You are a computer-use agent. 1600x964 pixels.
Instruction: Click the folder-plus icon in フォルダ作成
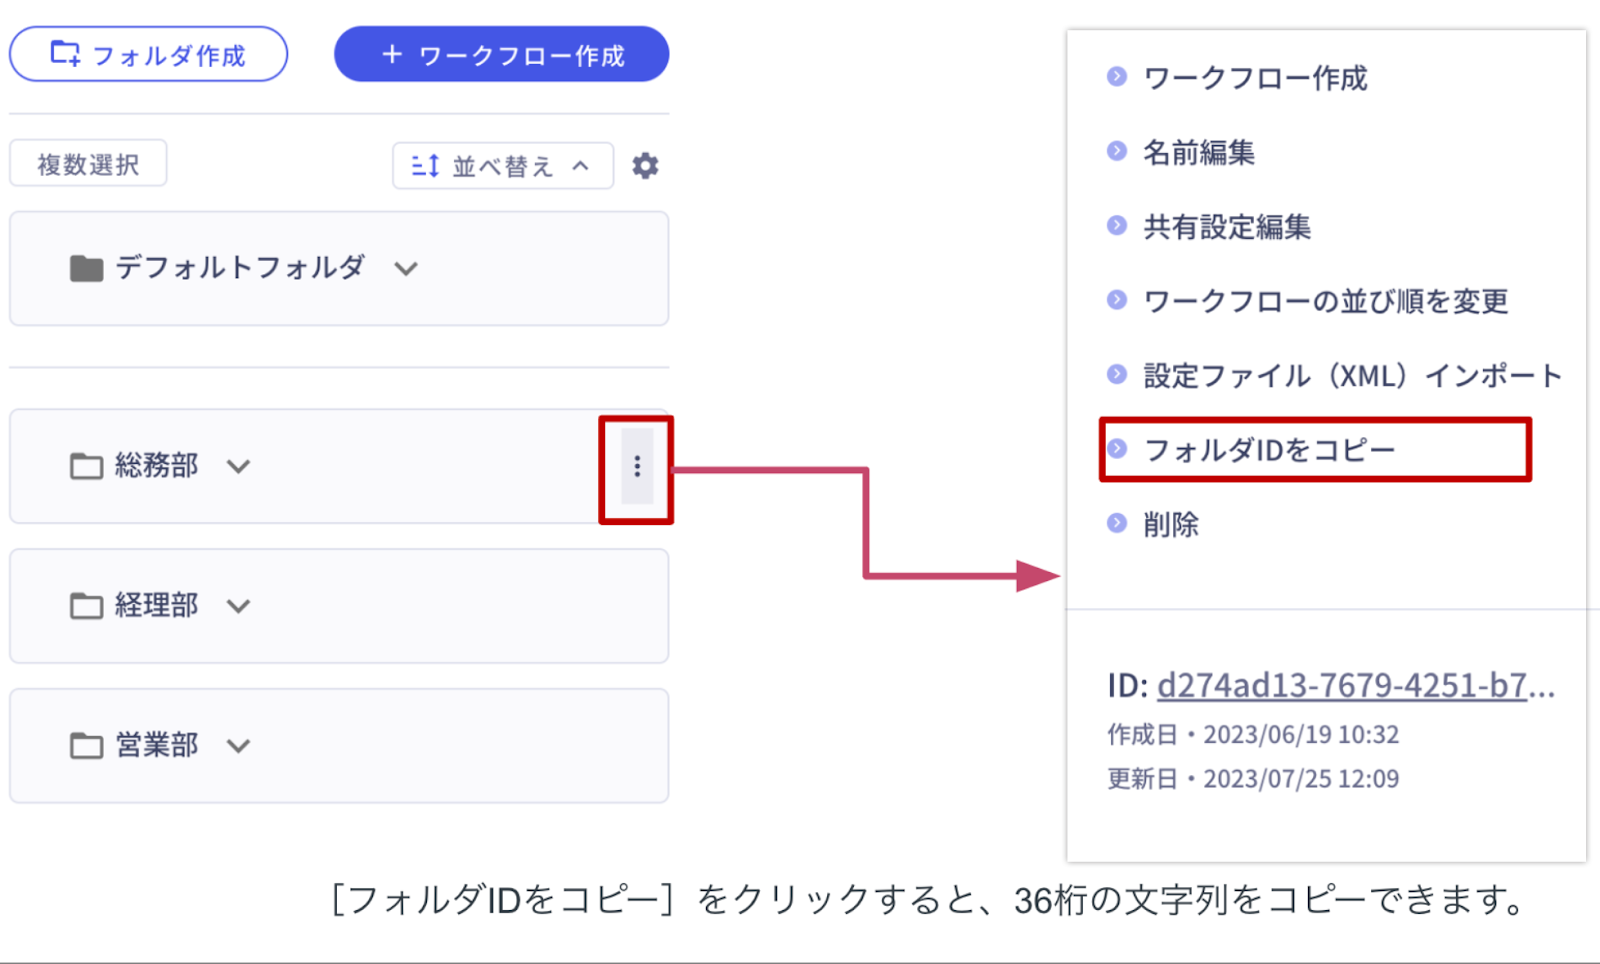pos(65,53)
